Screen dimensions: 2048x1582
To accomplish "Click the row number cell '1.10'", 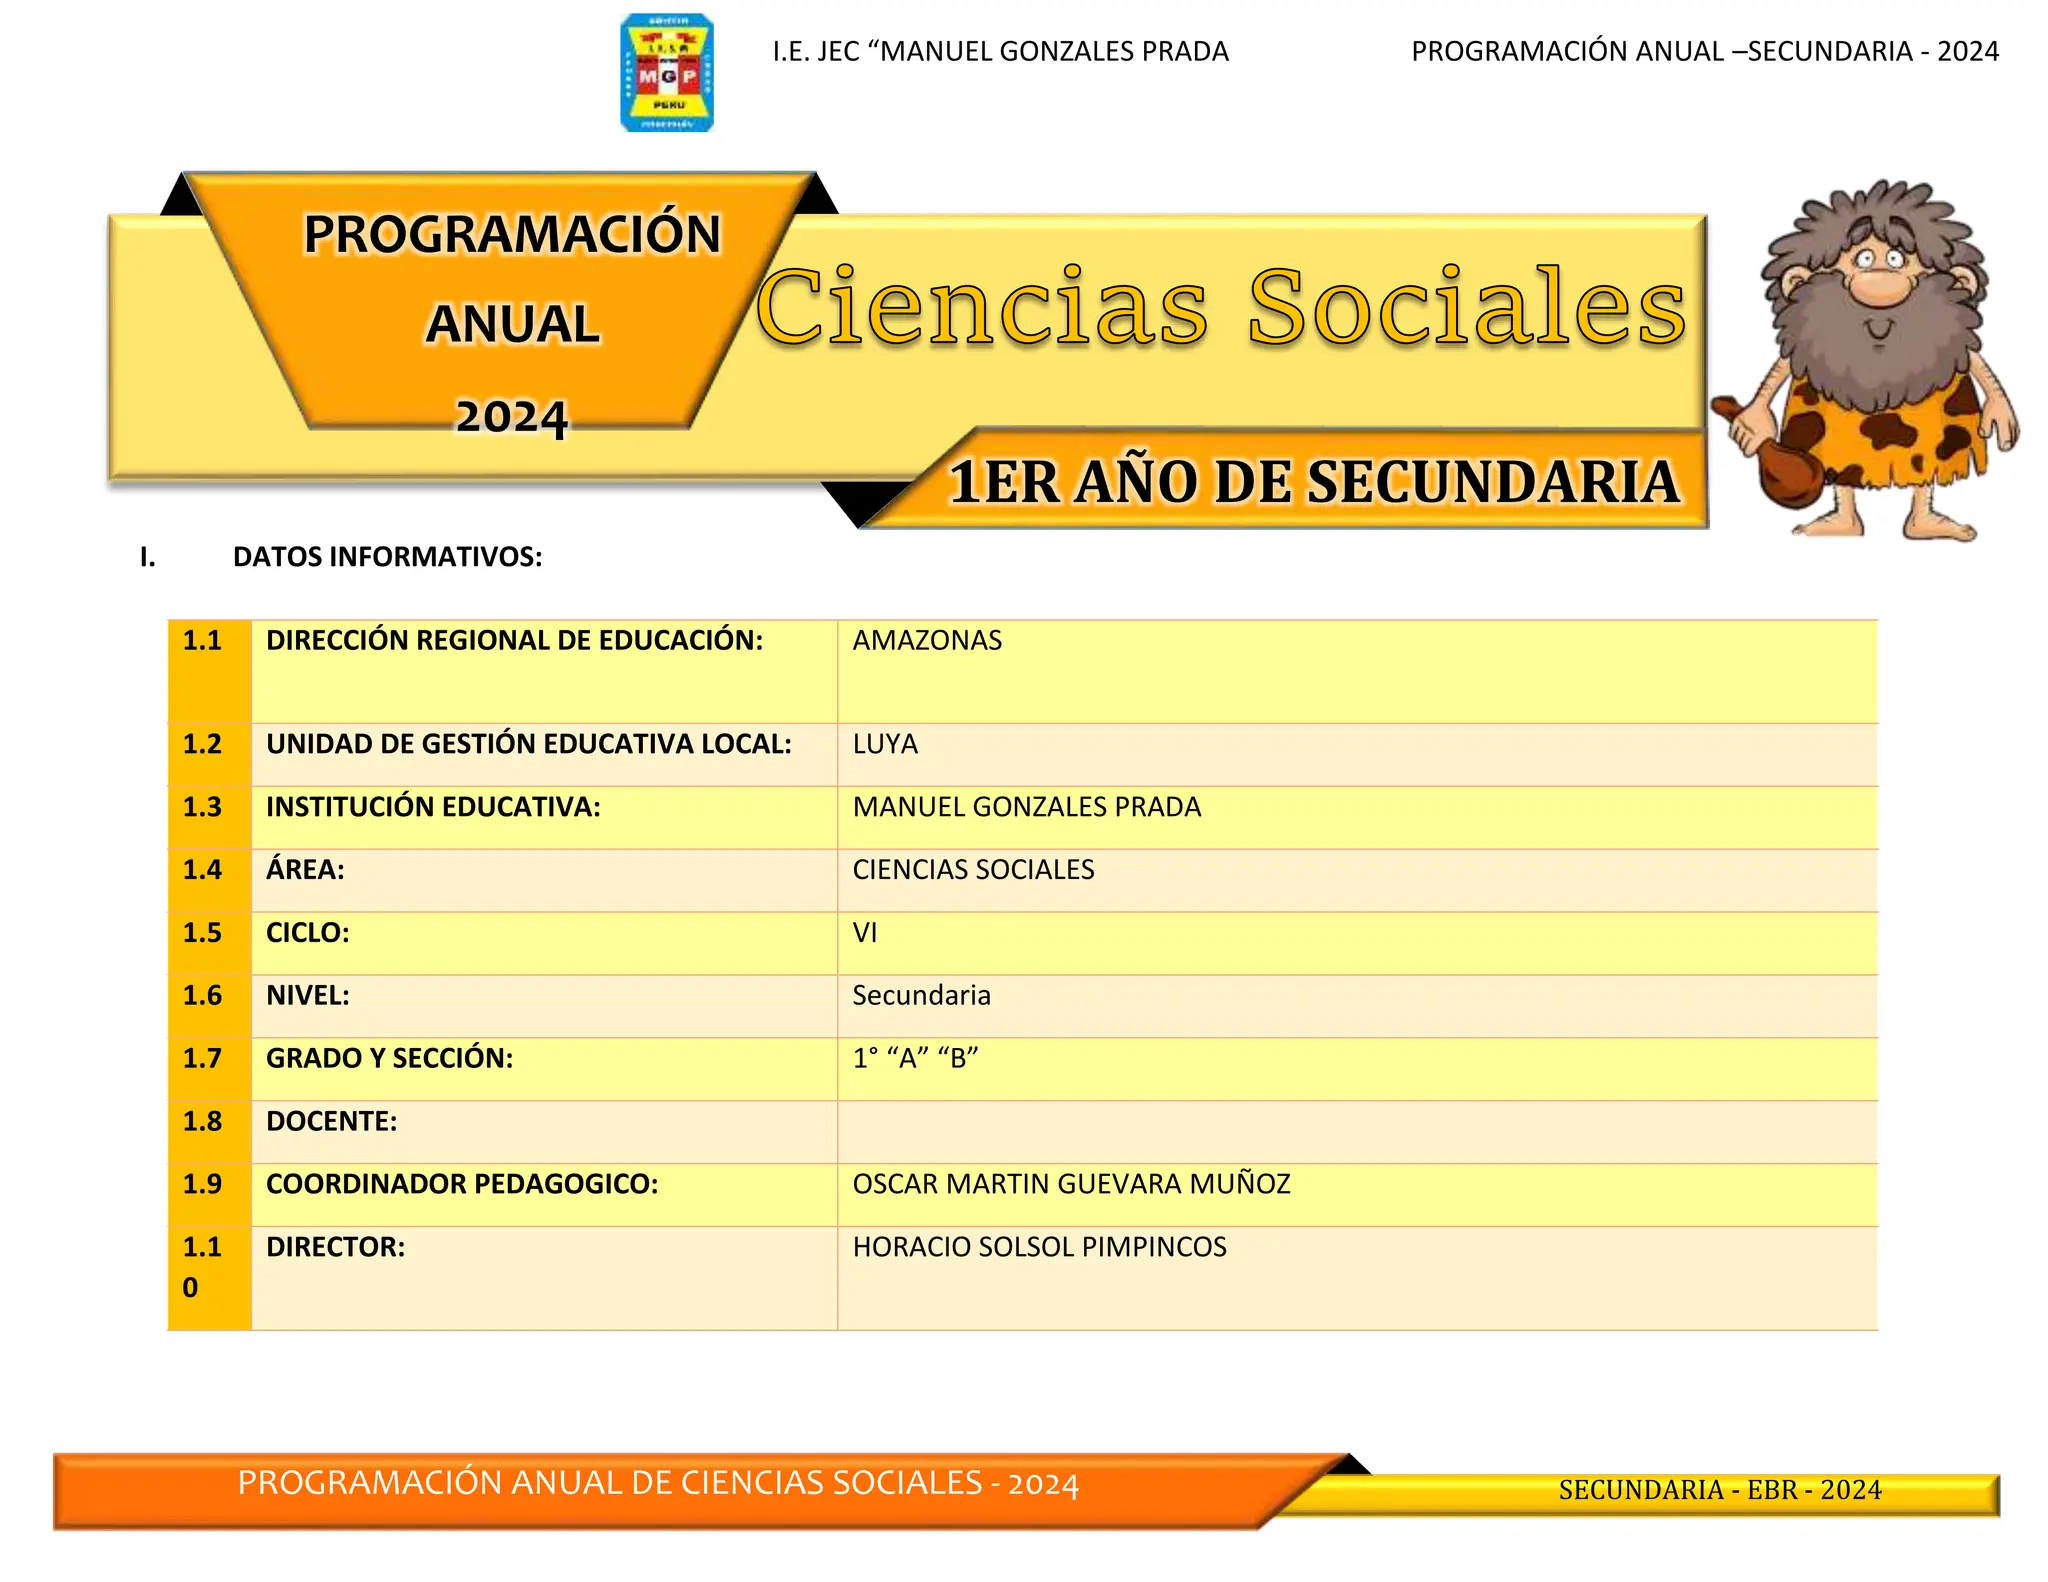I will 209,1279.
